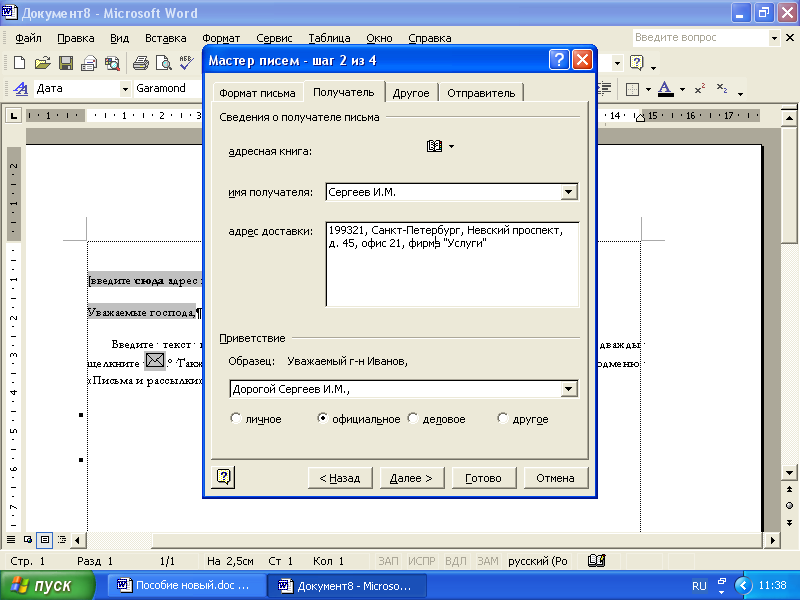Apply font color with the A icon
This screenshot has width=800, height=600.
(665, 89)
